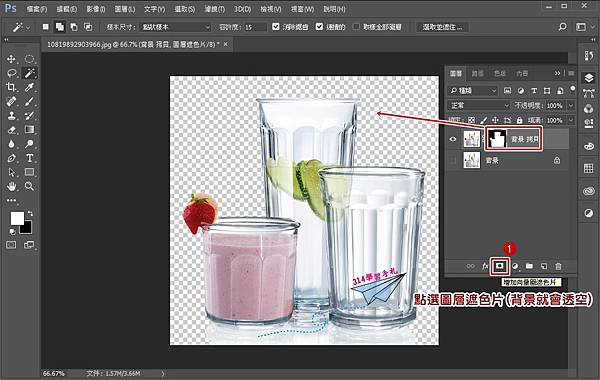
Task: Toggle lock all padlock in Layers panel
Action: pos(519,120)
